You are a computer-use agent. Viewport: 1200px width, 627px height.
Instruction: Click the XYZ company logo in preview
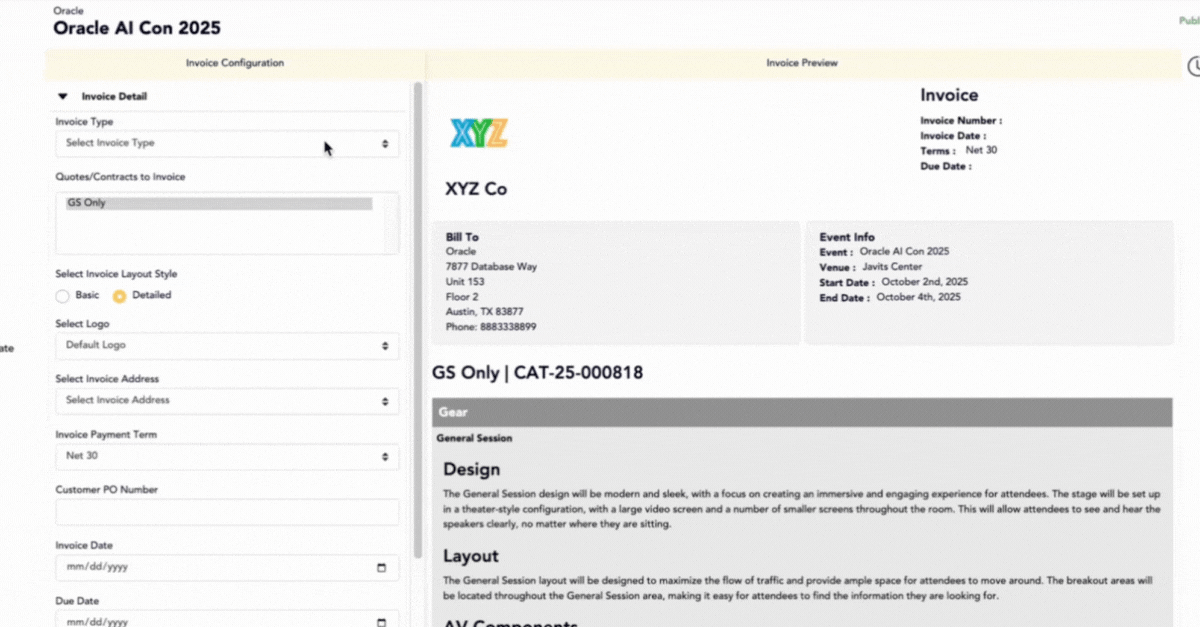(479, 133)
